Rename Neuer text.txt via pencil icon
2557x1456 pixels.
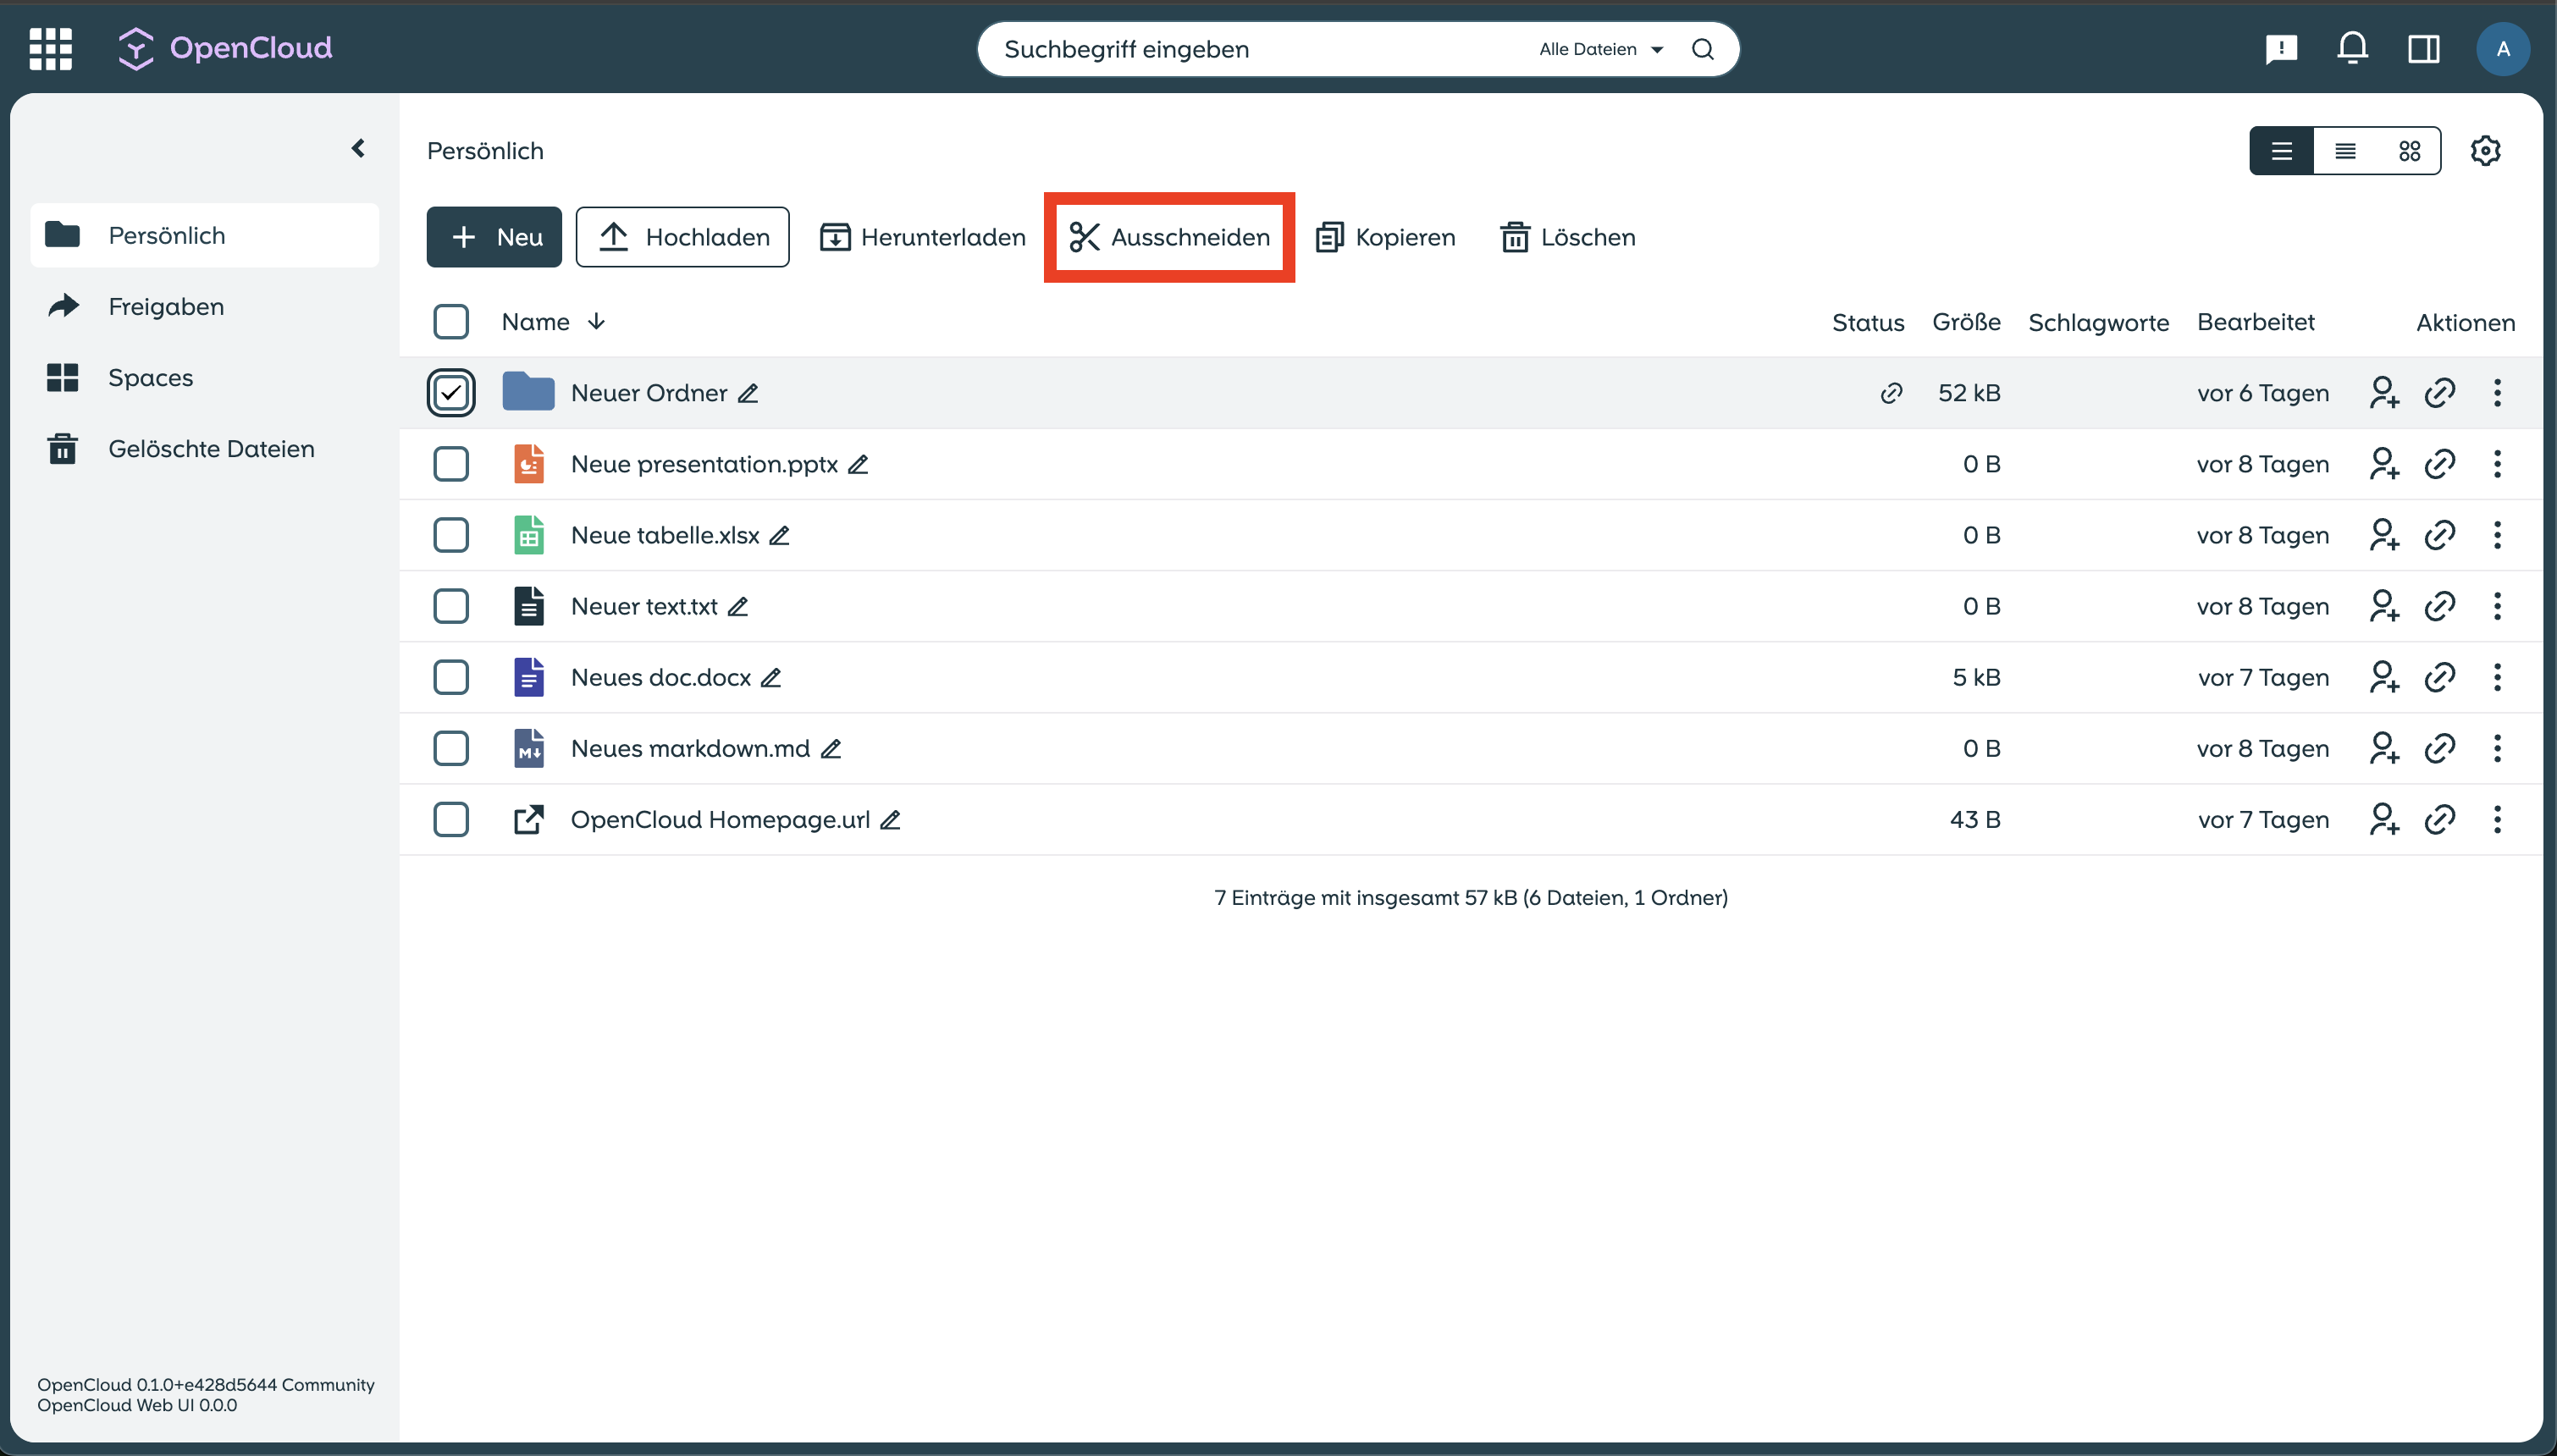738,607
